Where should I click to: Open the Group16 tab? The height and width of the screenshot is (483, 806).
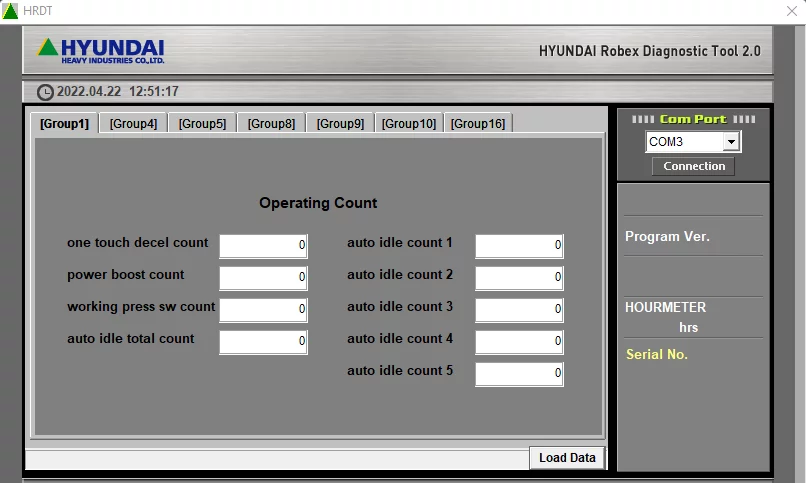point(477,124)
